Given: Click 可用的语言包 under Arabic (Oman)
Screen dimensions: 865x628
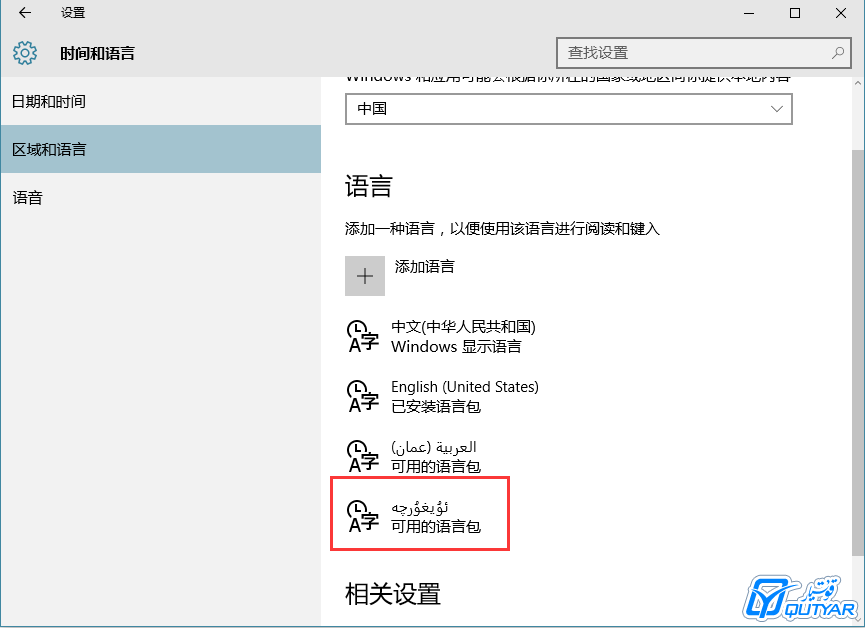Looking at the screenshot, I should (436, 467).
